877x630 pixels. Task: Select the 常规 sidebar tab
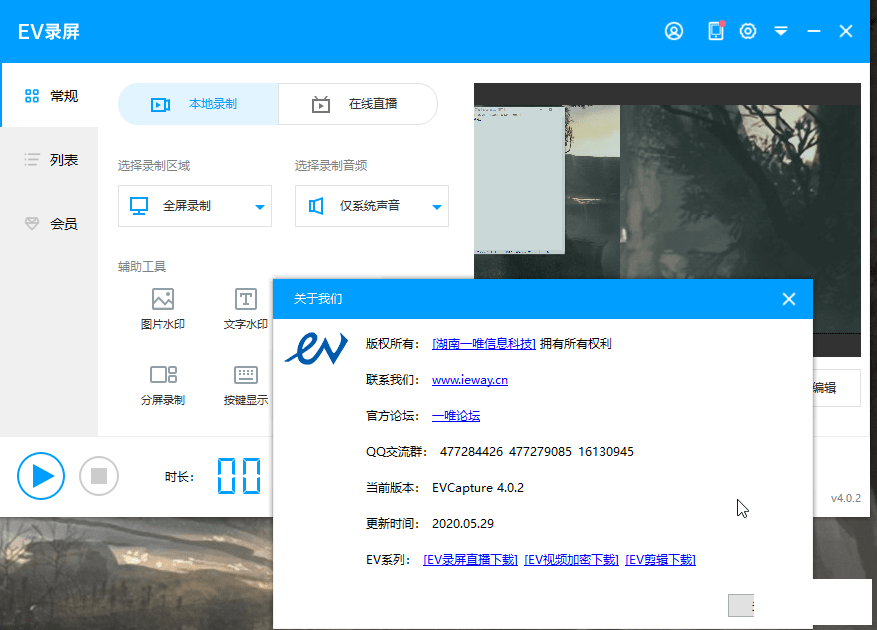coord(50,96)
